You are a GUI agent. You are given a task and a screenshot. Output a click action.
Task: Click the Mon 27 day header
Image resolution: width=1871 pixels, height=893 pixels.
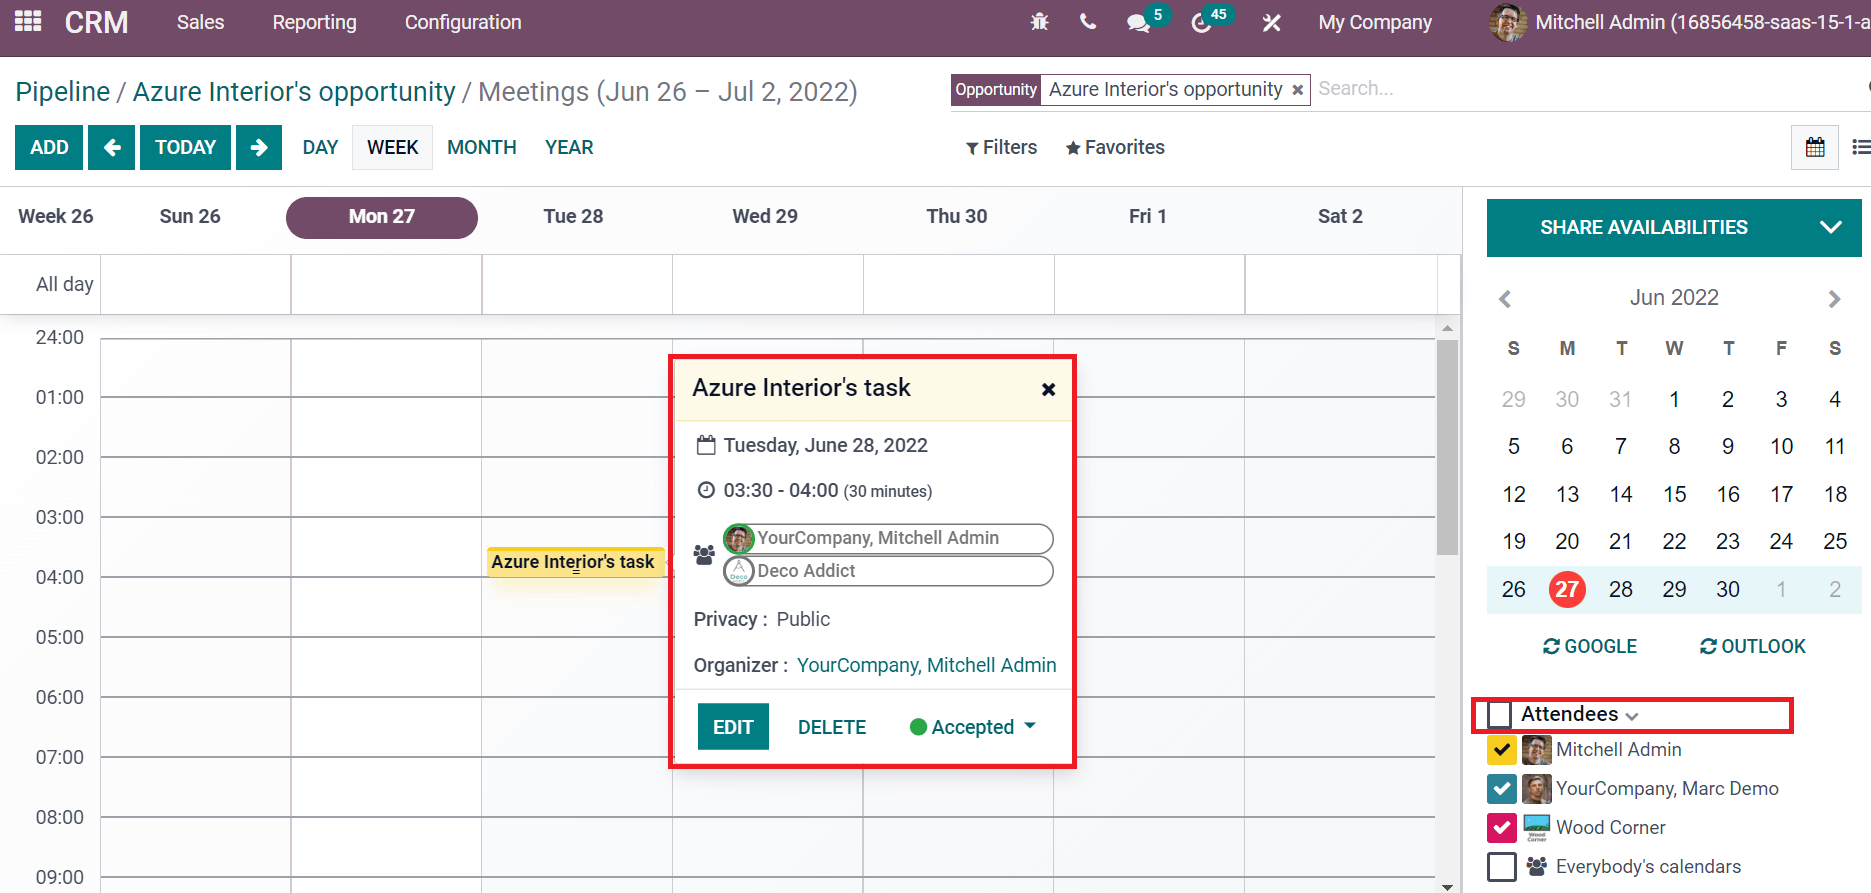click(x=382, y=217)
